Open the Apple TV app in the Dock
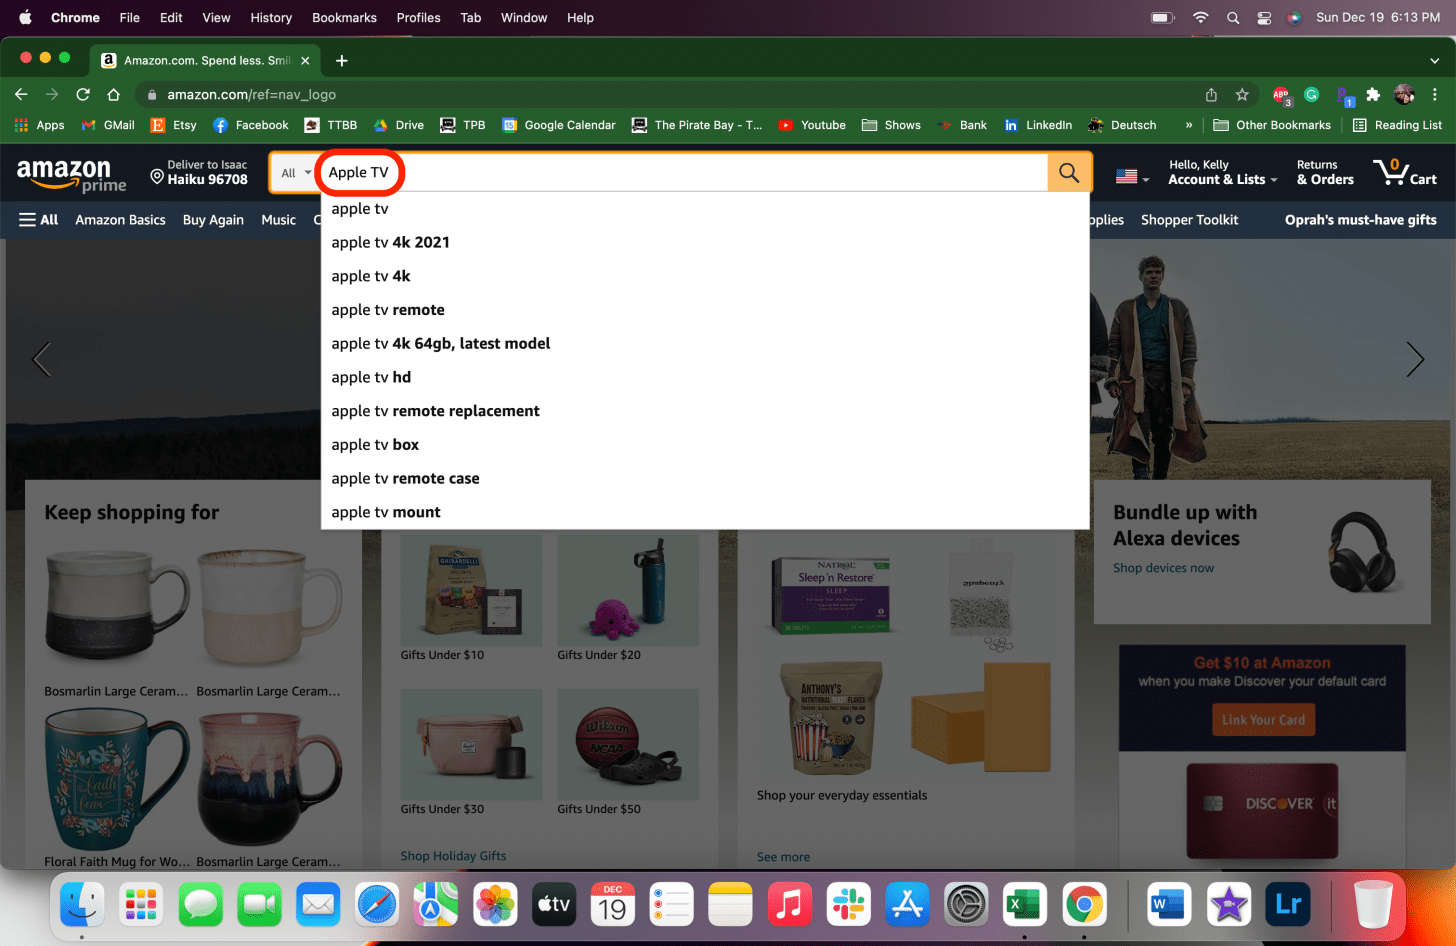 click(554, 905)
